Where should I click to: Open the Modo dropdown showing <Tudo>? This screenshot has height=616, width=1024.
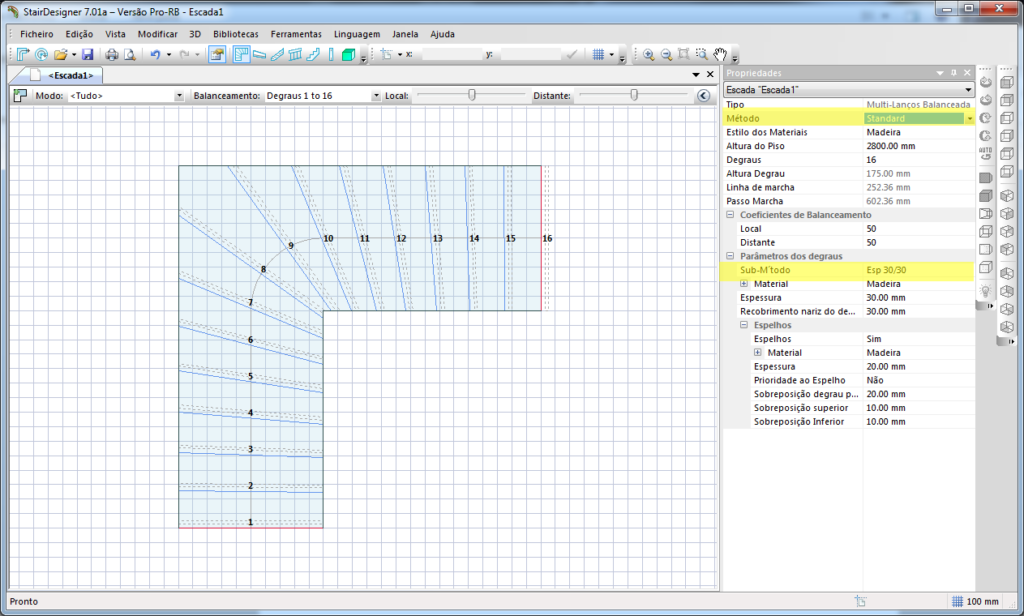[179, 96]
